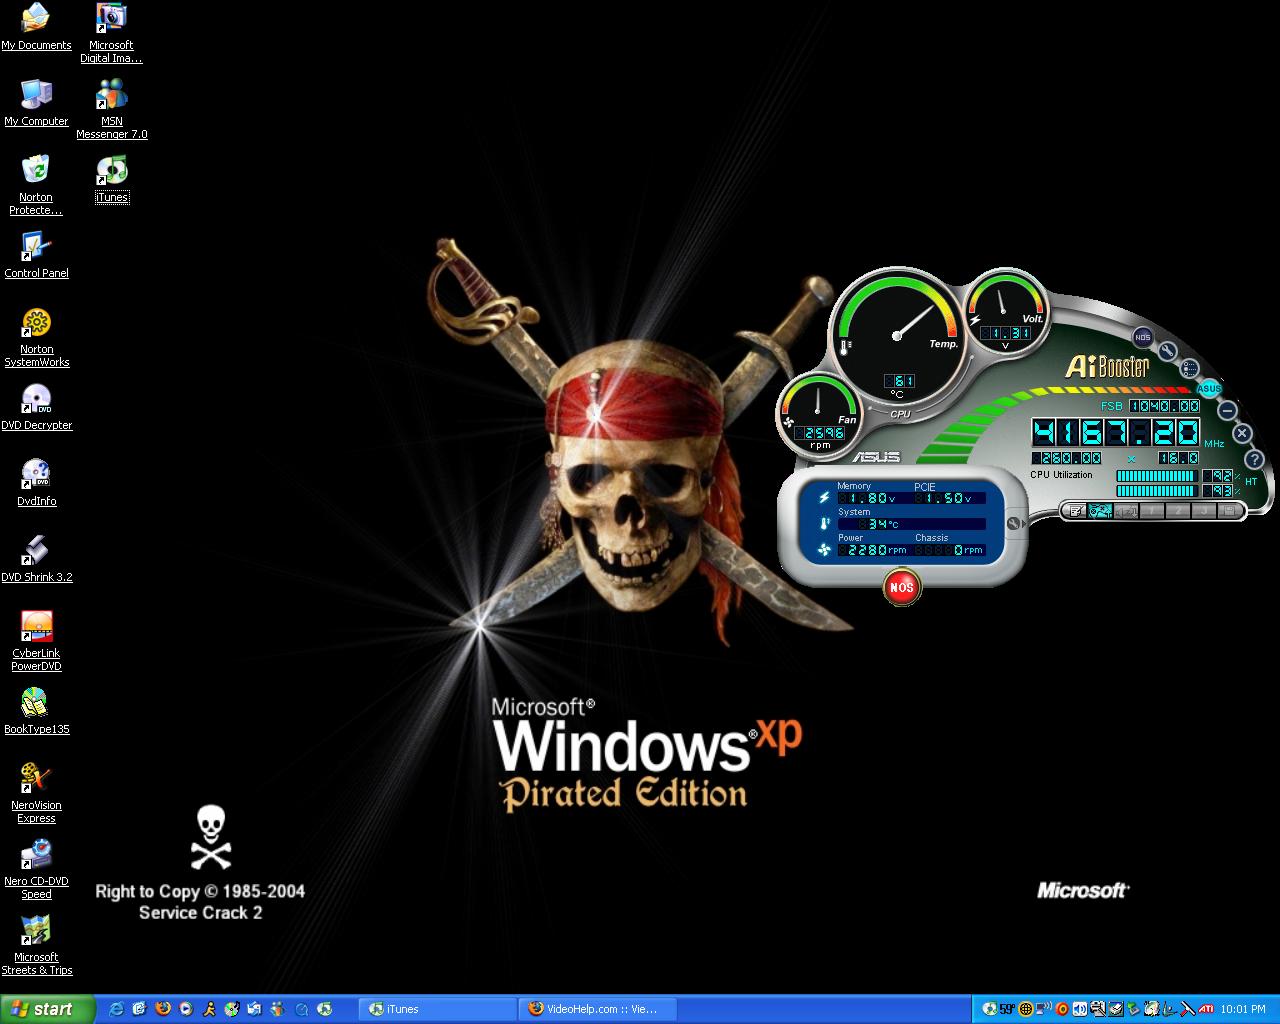Open AI Booster help question mark button
This screenshot has width=1280, height=1024.
(x=1255, y=459)
